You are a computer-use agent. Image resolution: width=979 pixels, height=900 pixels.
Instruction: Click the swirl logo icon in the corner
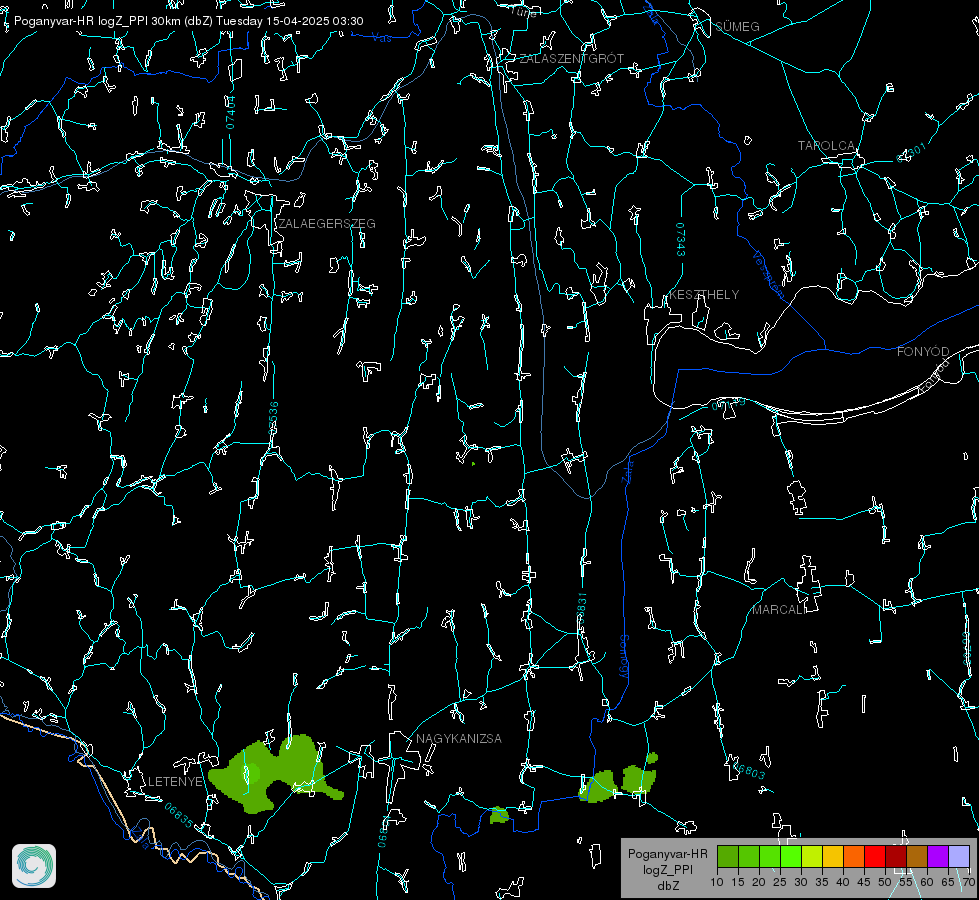34,866
